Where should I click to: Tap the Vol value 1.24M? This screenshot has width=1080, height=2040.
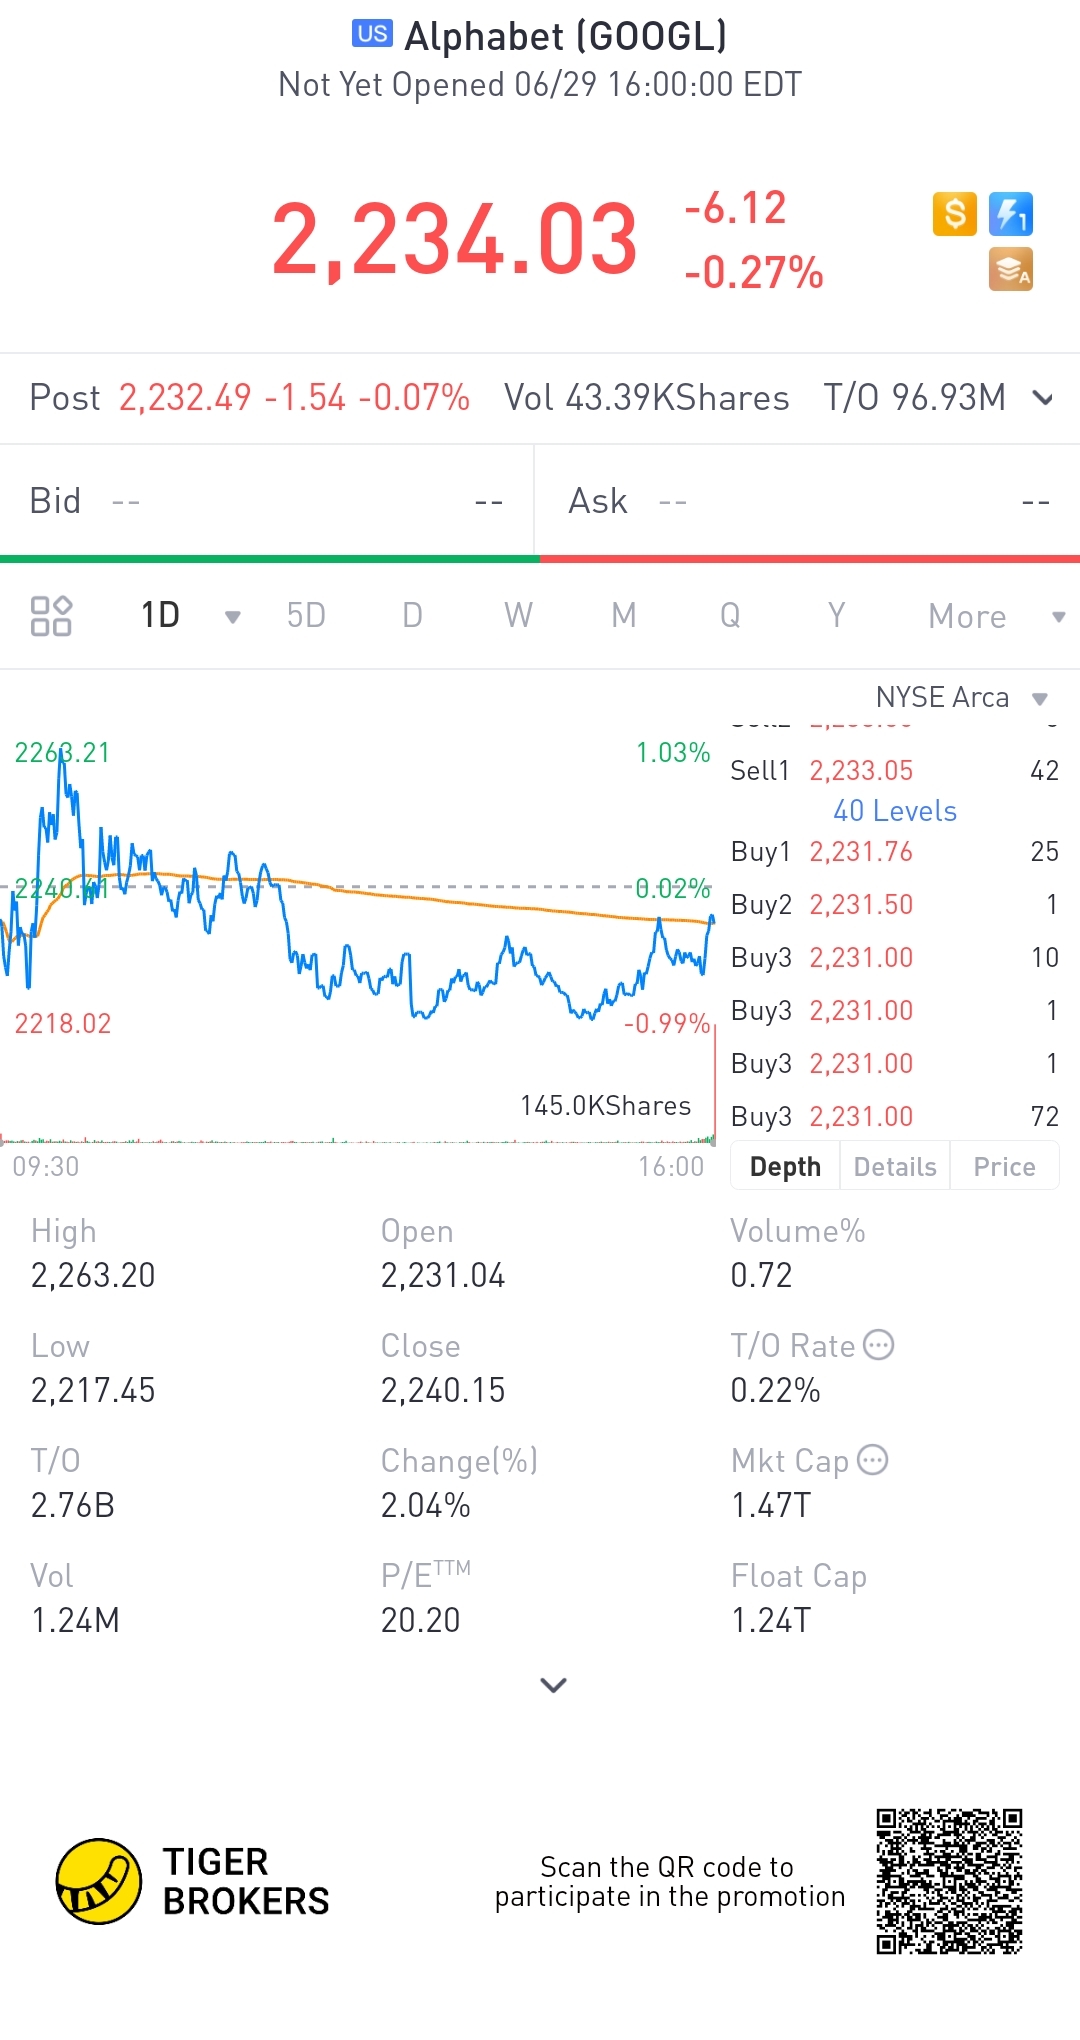pos(75,1620)
